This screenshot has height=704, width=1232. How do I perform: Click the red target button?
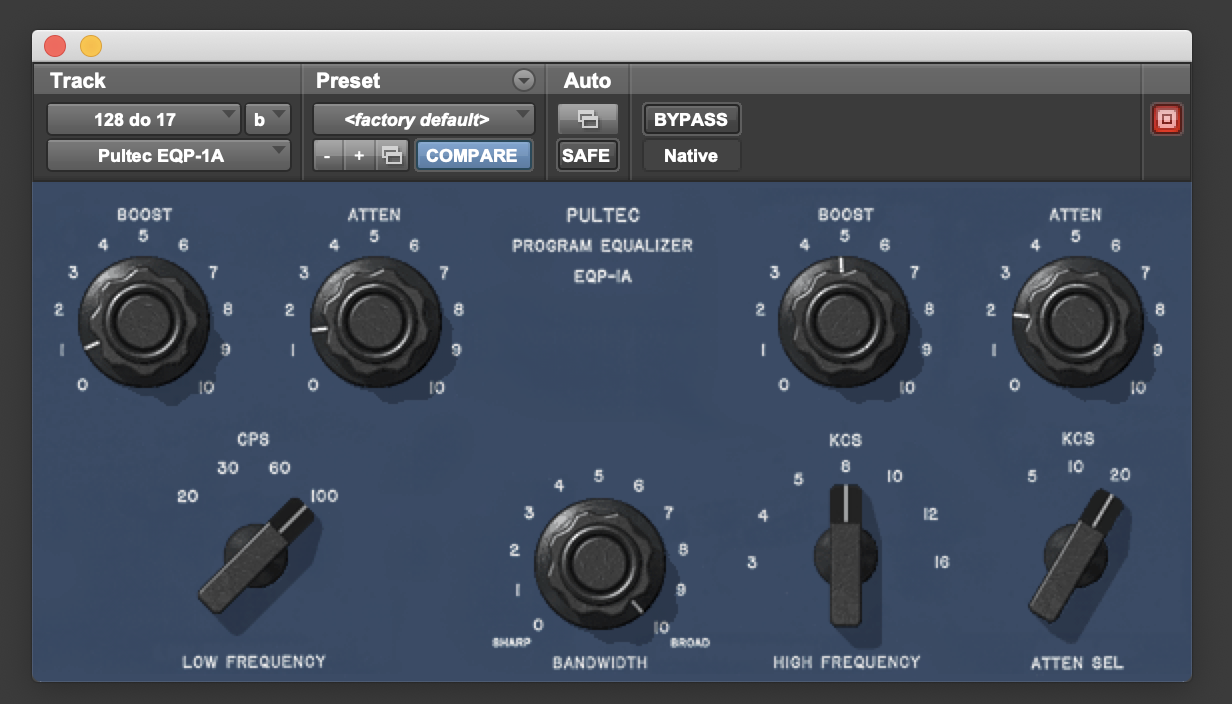pos(1167,120)
